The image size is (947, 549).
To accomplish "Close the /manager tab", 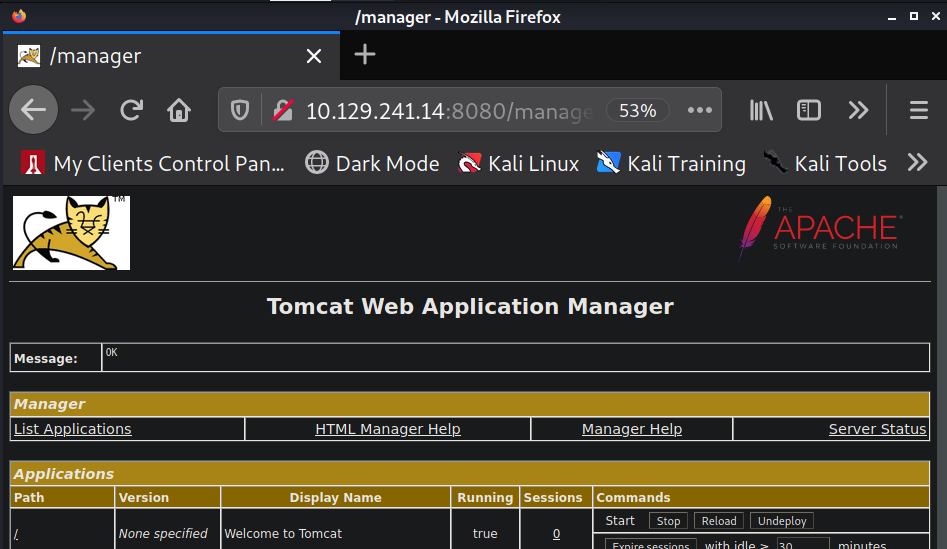I will [x=313, y=56].
